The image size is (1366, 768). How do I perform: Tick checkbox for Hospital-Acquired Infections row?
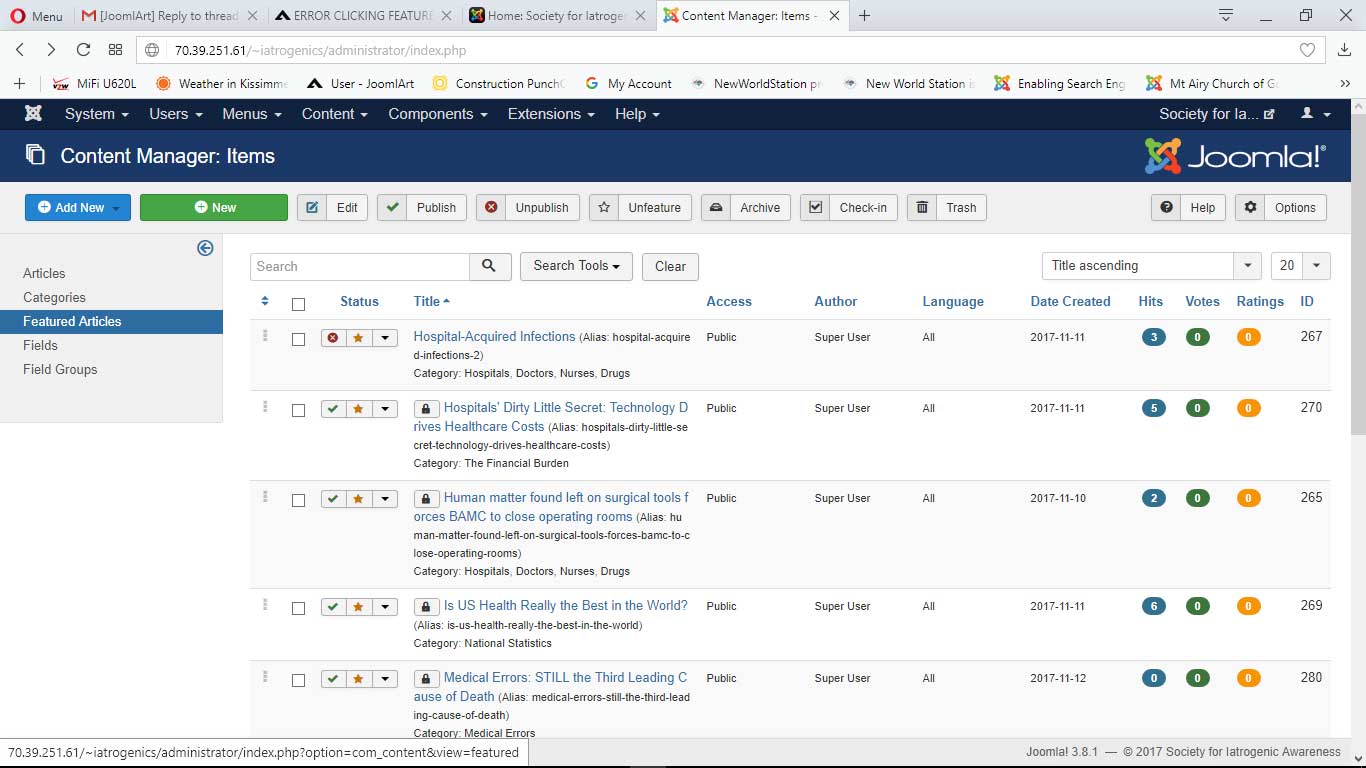(298, 340)
